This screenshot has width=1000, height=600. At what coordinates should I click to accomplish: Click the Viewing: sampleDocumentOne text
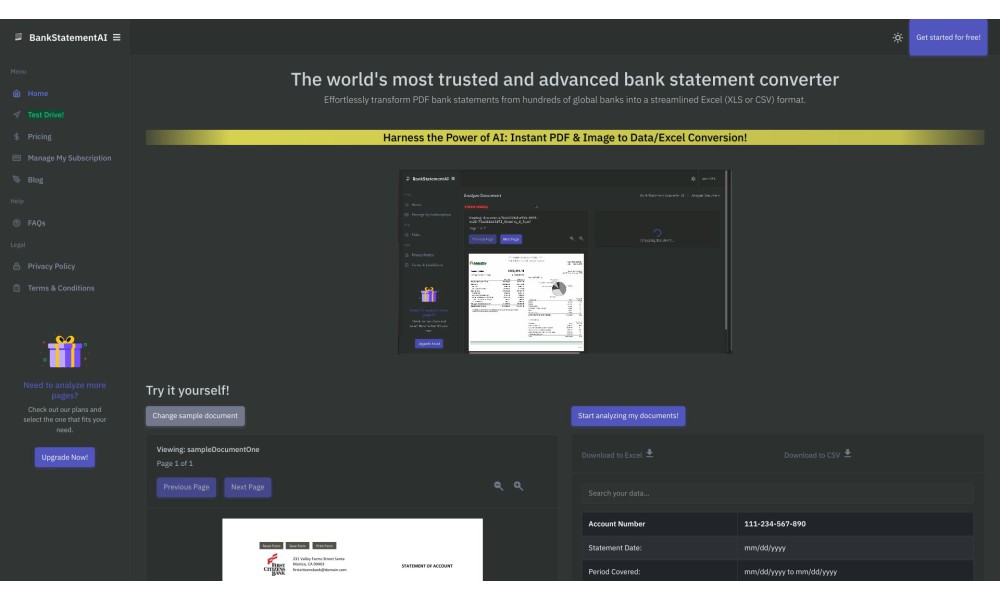pos(208,450)
